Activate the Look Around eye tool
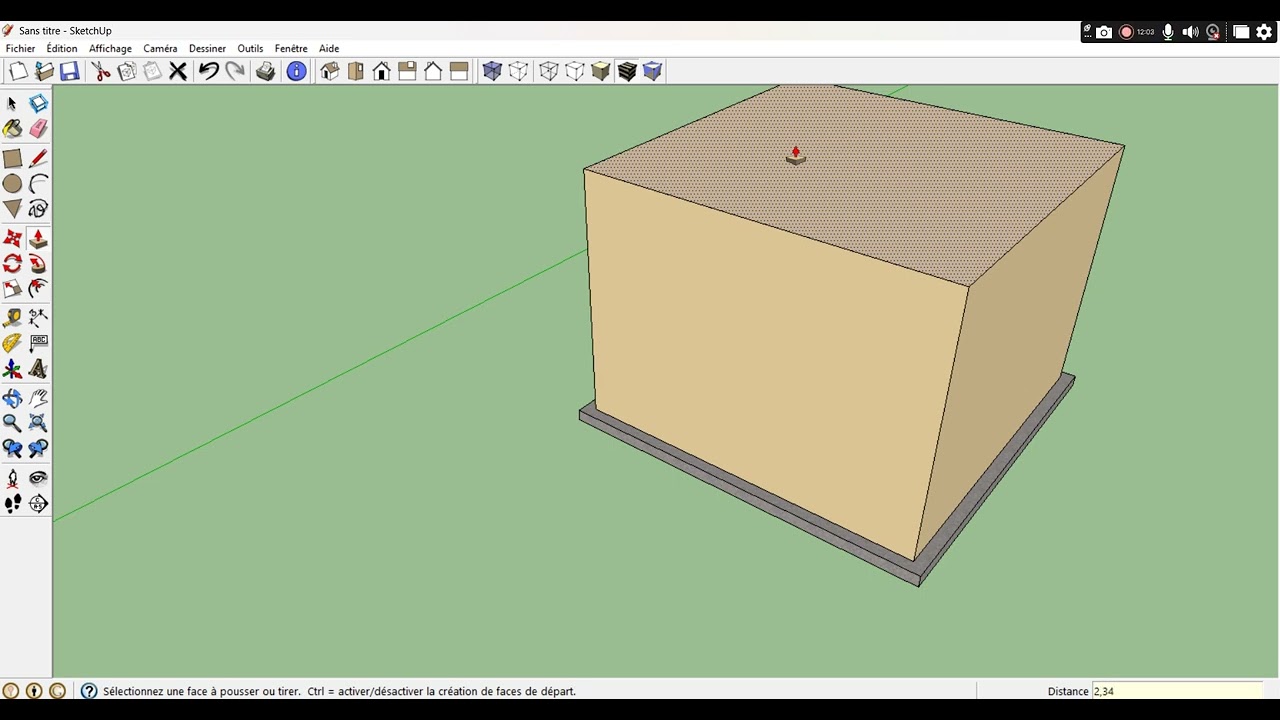 38,478
